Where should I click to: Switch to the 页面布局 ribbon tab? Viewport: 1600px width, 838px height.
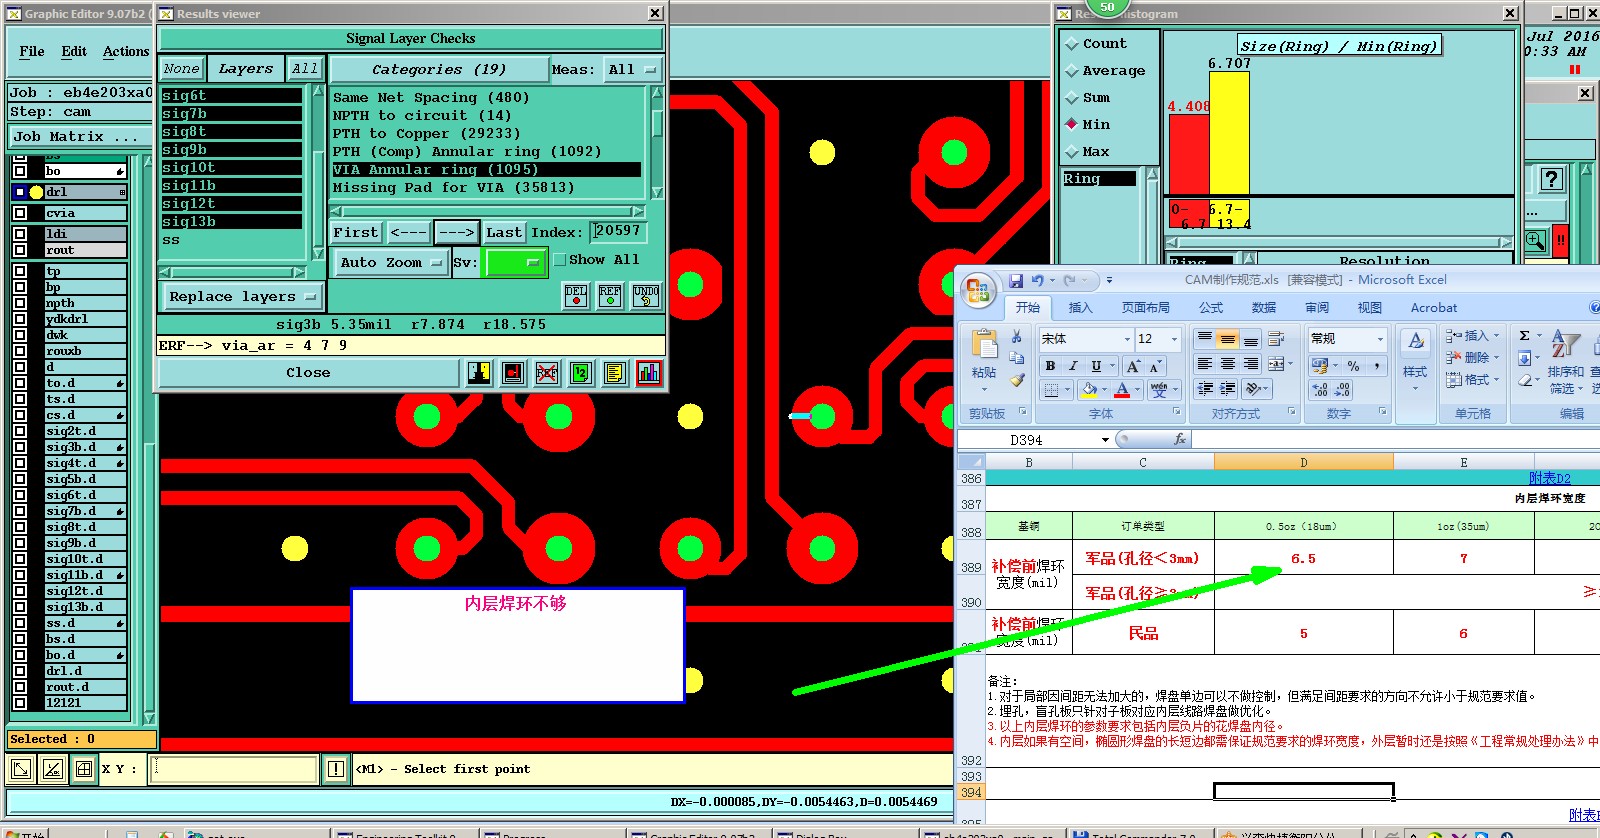[1145, 308]
